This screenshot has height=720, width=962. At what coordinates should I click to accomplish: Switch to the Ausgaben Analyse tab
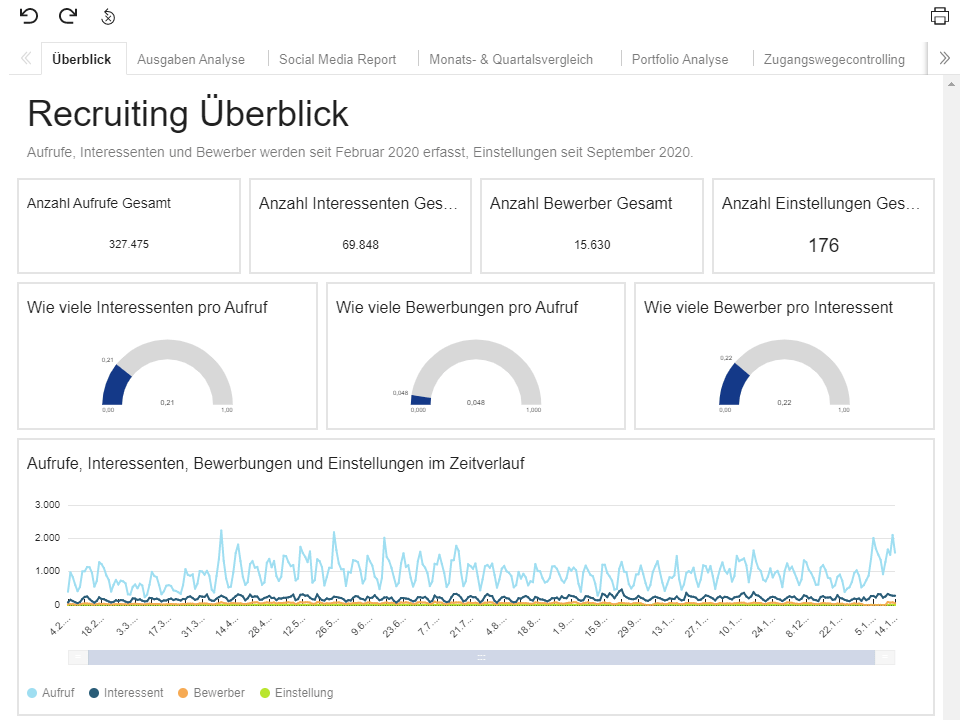190,59
